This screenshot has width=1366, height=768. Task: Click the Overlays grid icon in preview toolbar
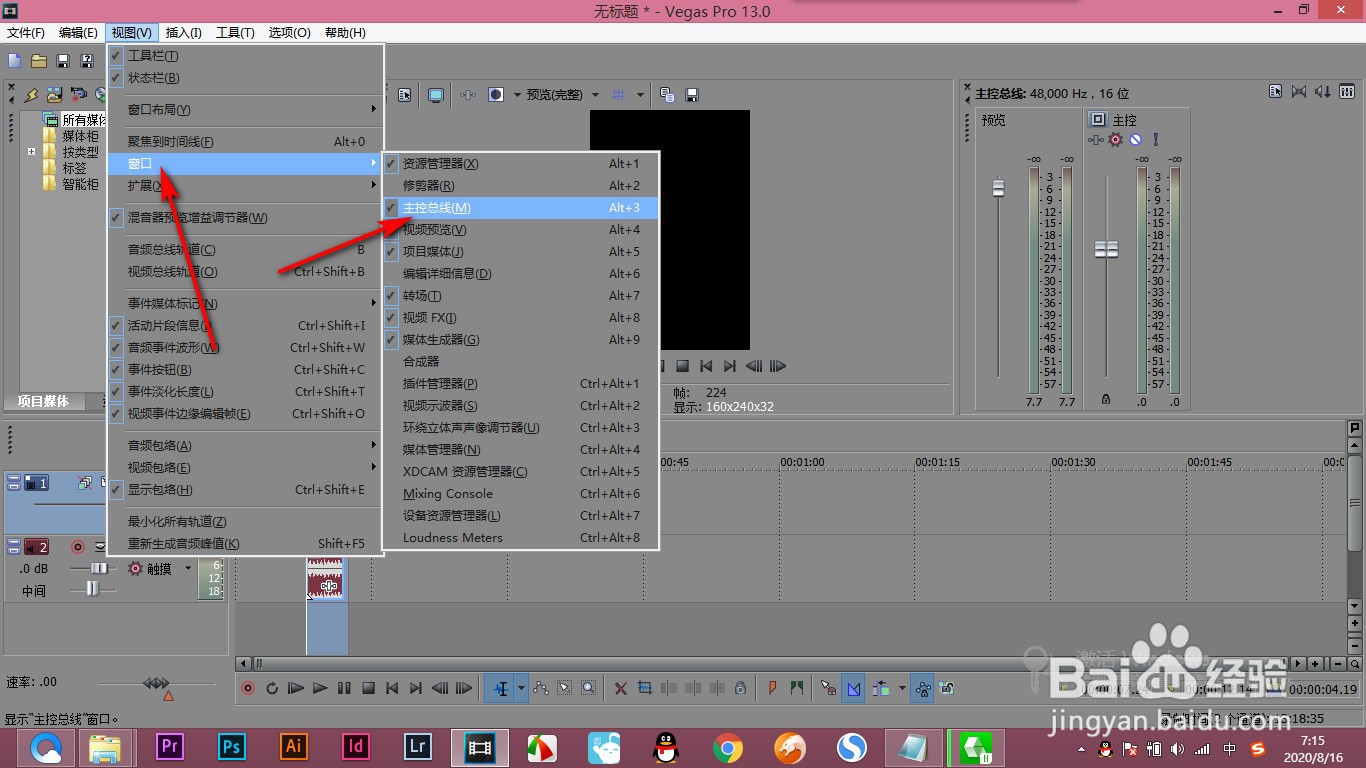click(618, 95)
